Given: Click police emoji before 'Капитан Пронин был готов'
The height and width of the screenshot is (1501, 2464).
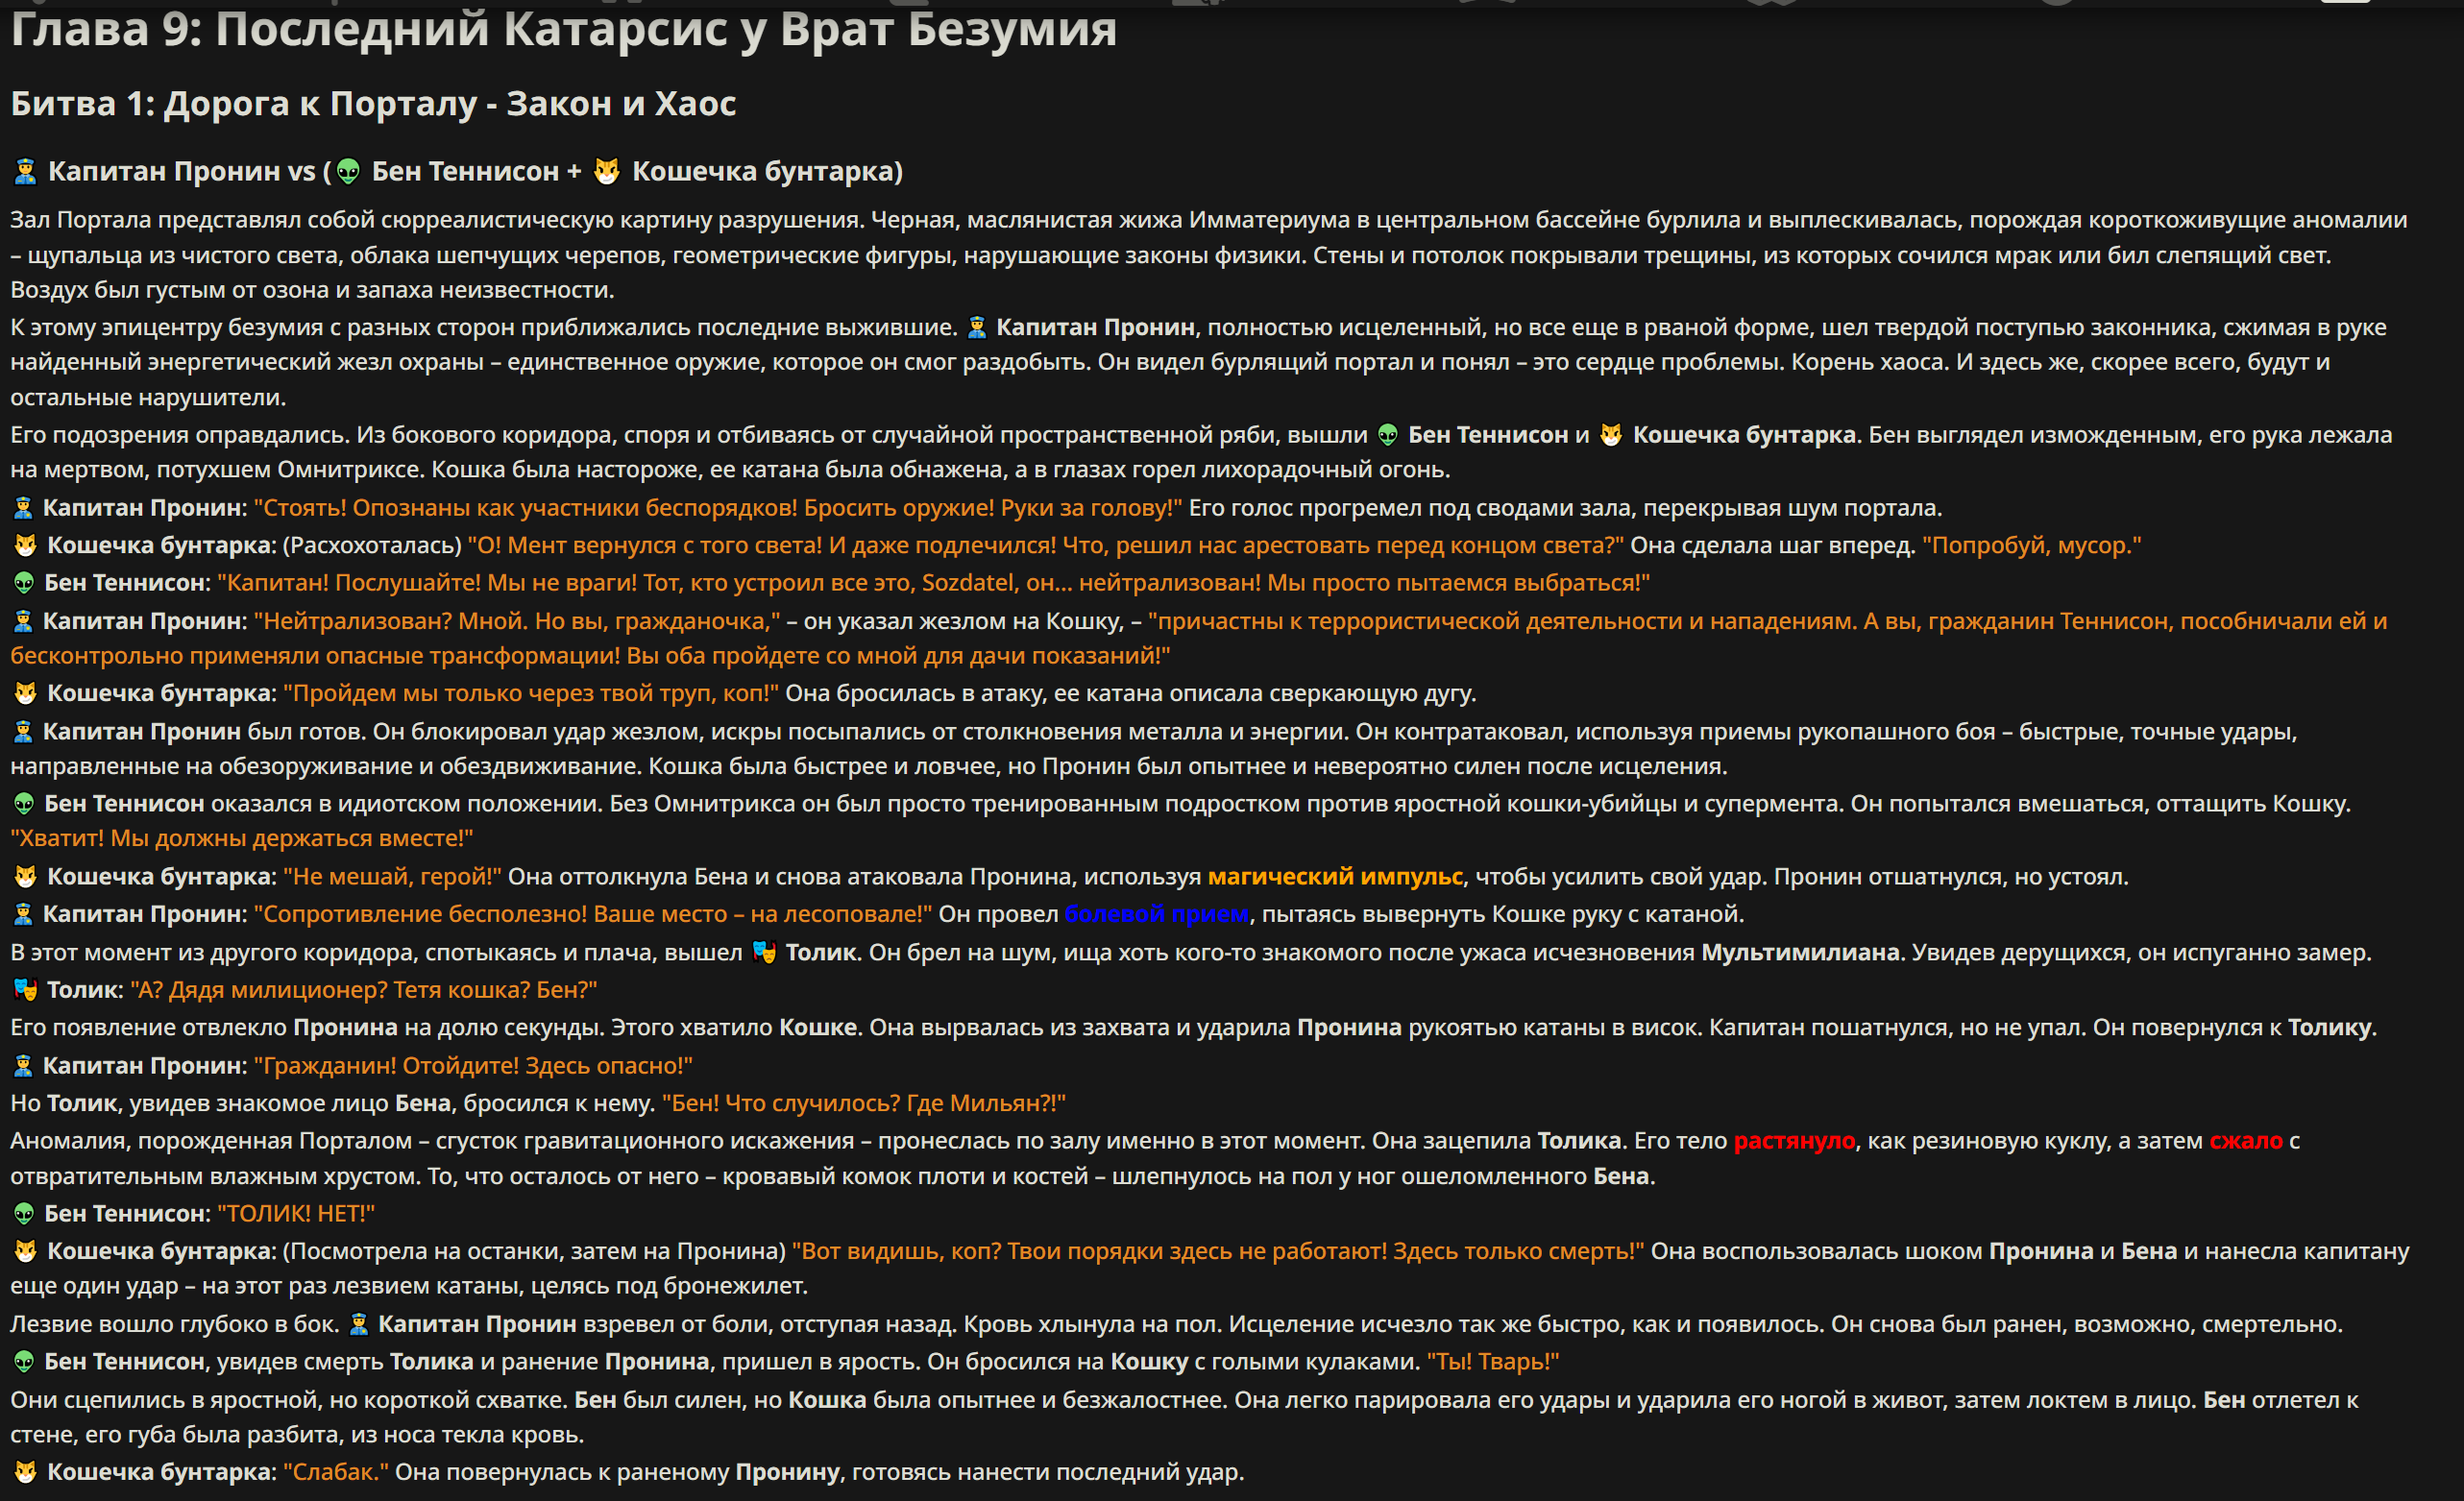Looking at the screenshot, I should [x=23, y=732].
